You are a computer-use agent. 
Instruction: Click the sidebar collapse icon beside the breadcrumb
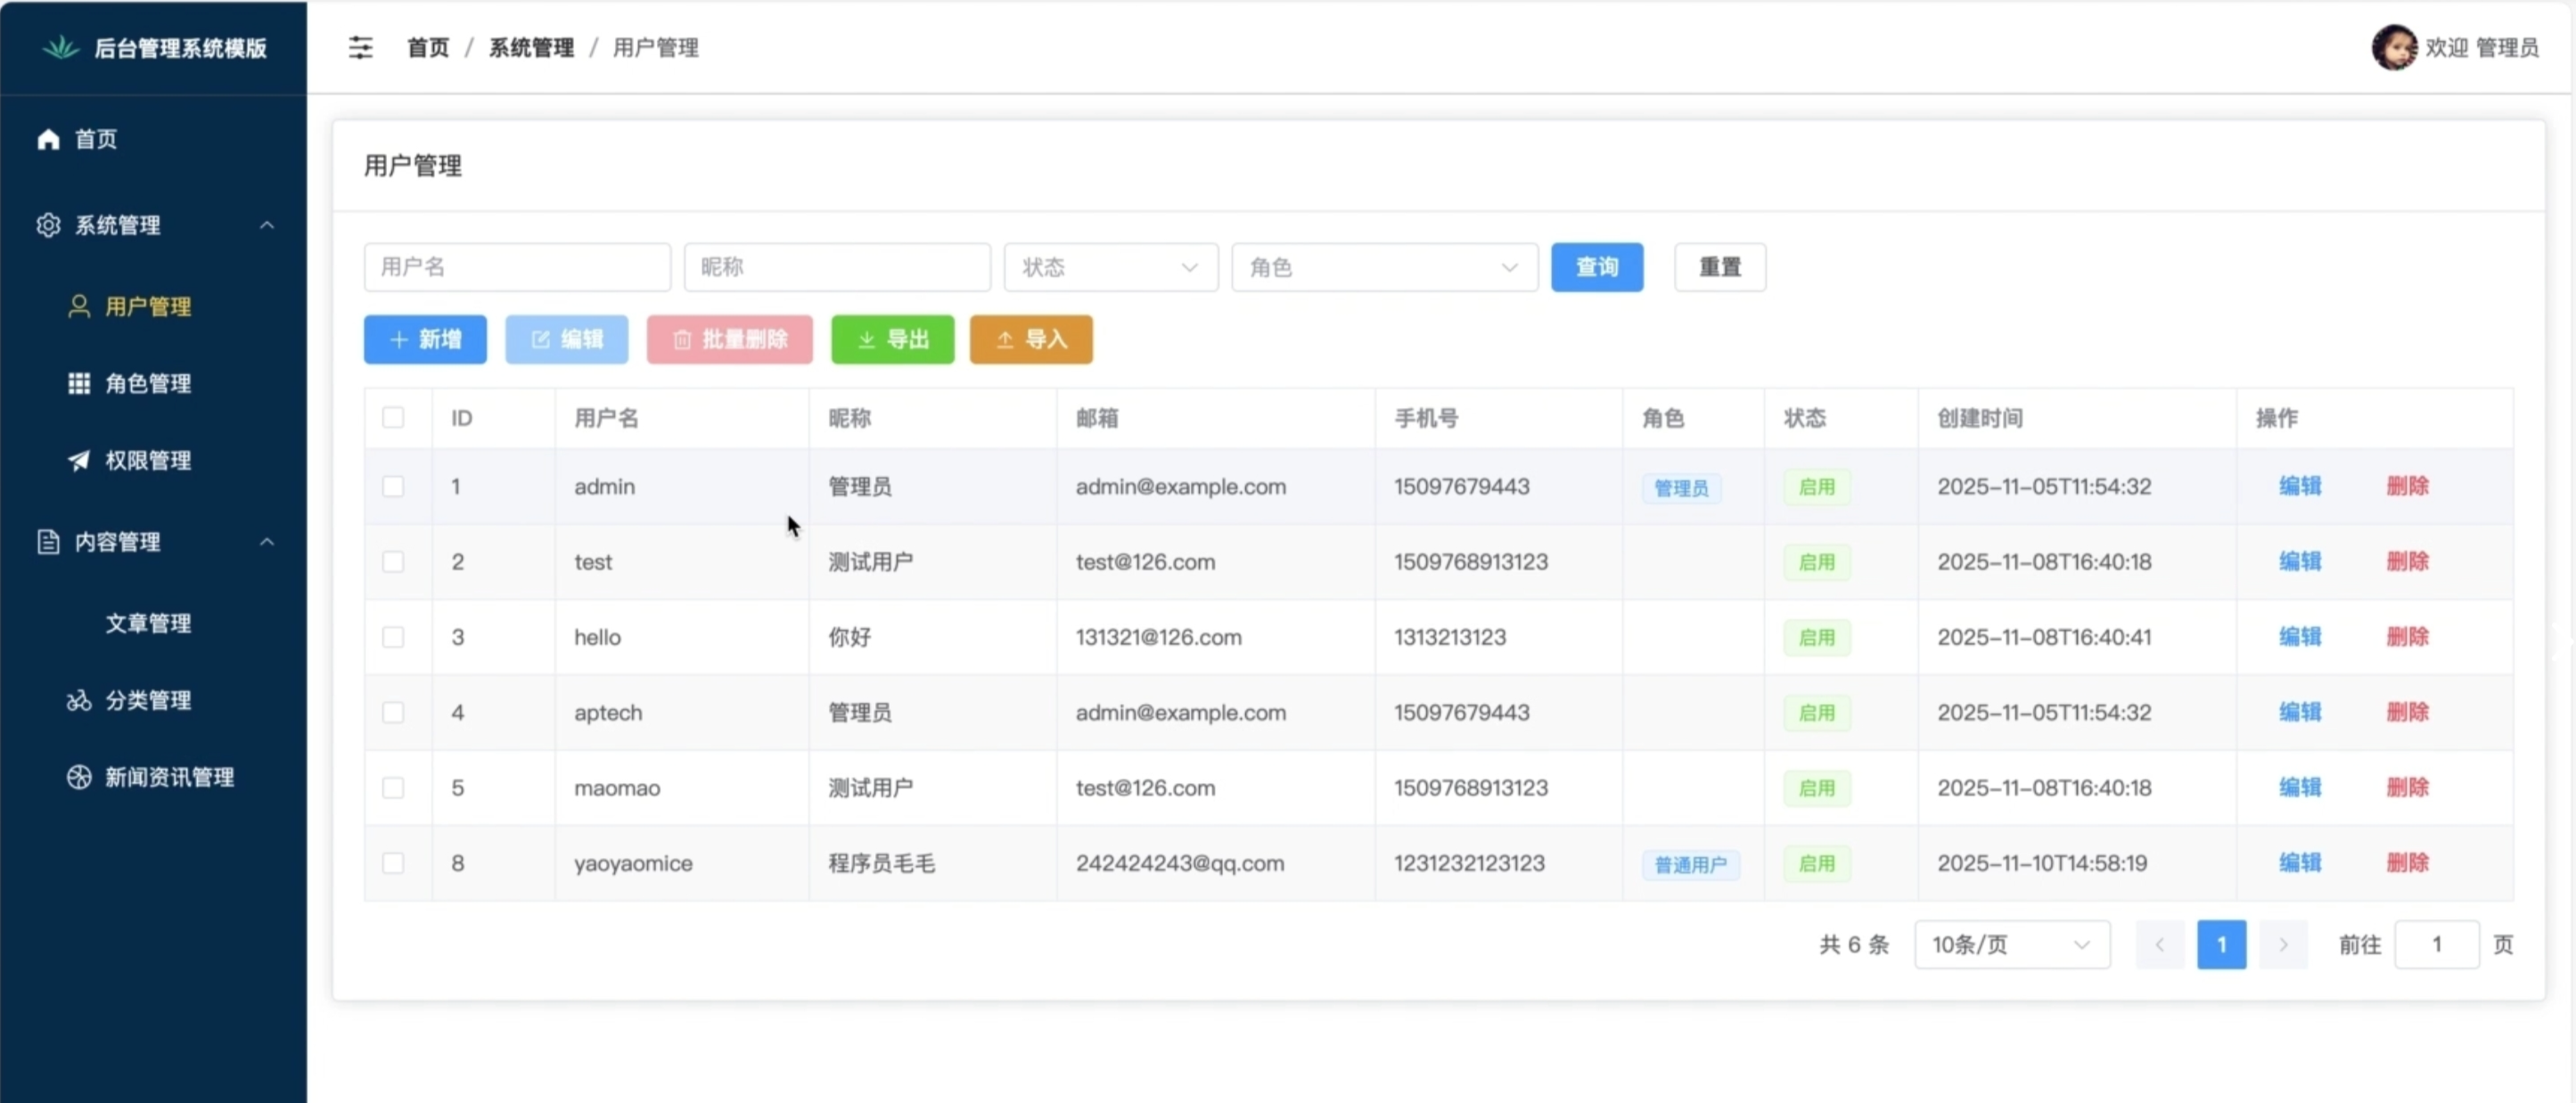[360, 47]
